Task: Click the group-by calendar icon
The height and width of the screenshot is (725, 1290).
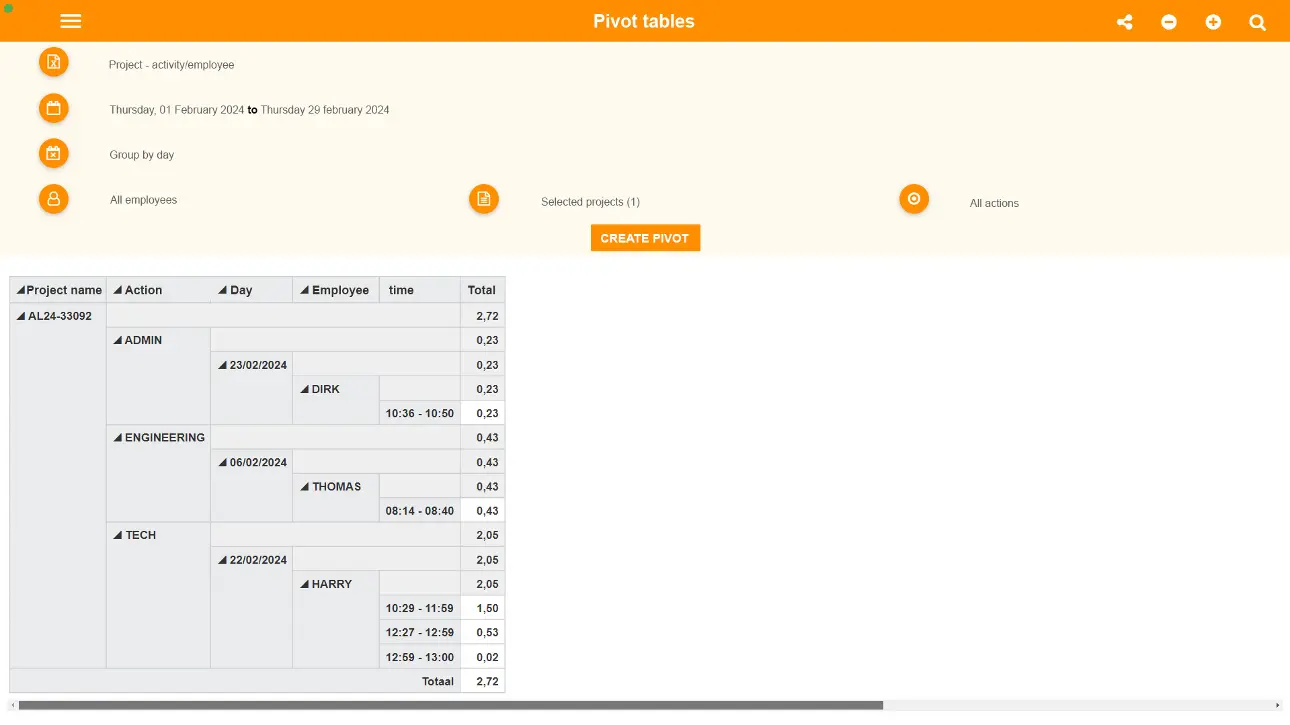Action: [x=54, y=153]
